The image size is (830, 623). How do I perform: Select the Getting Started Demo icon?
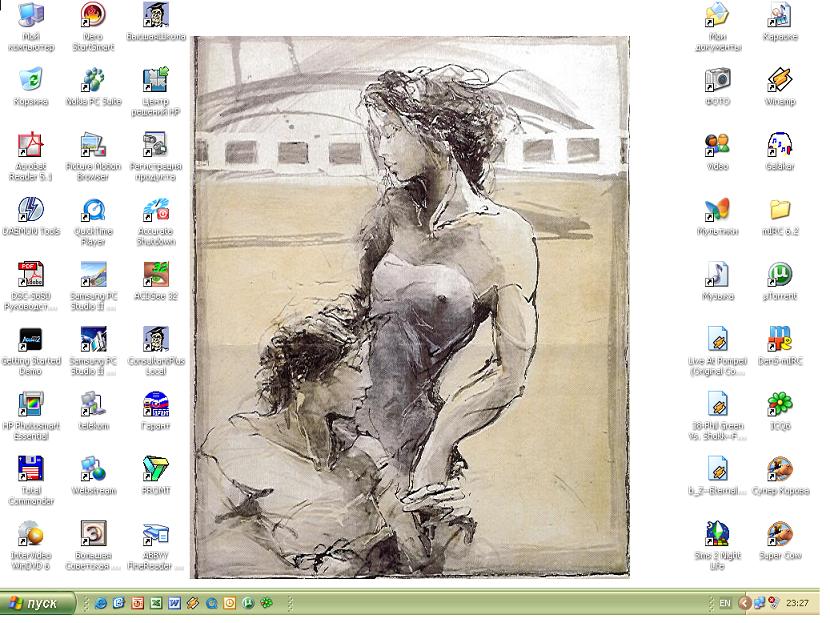tap(31, 340)
